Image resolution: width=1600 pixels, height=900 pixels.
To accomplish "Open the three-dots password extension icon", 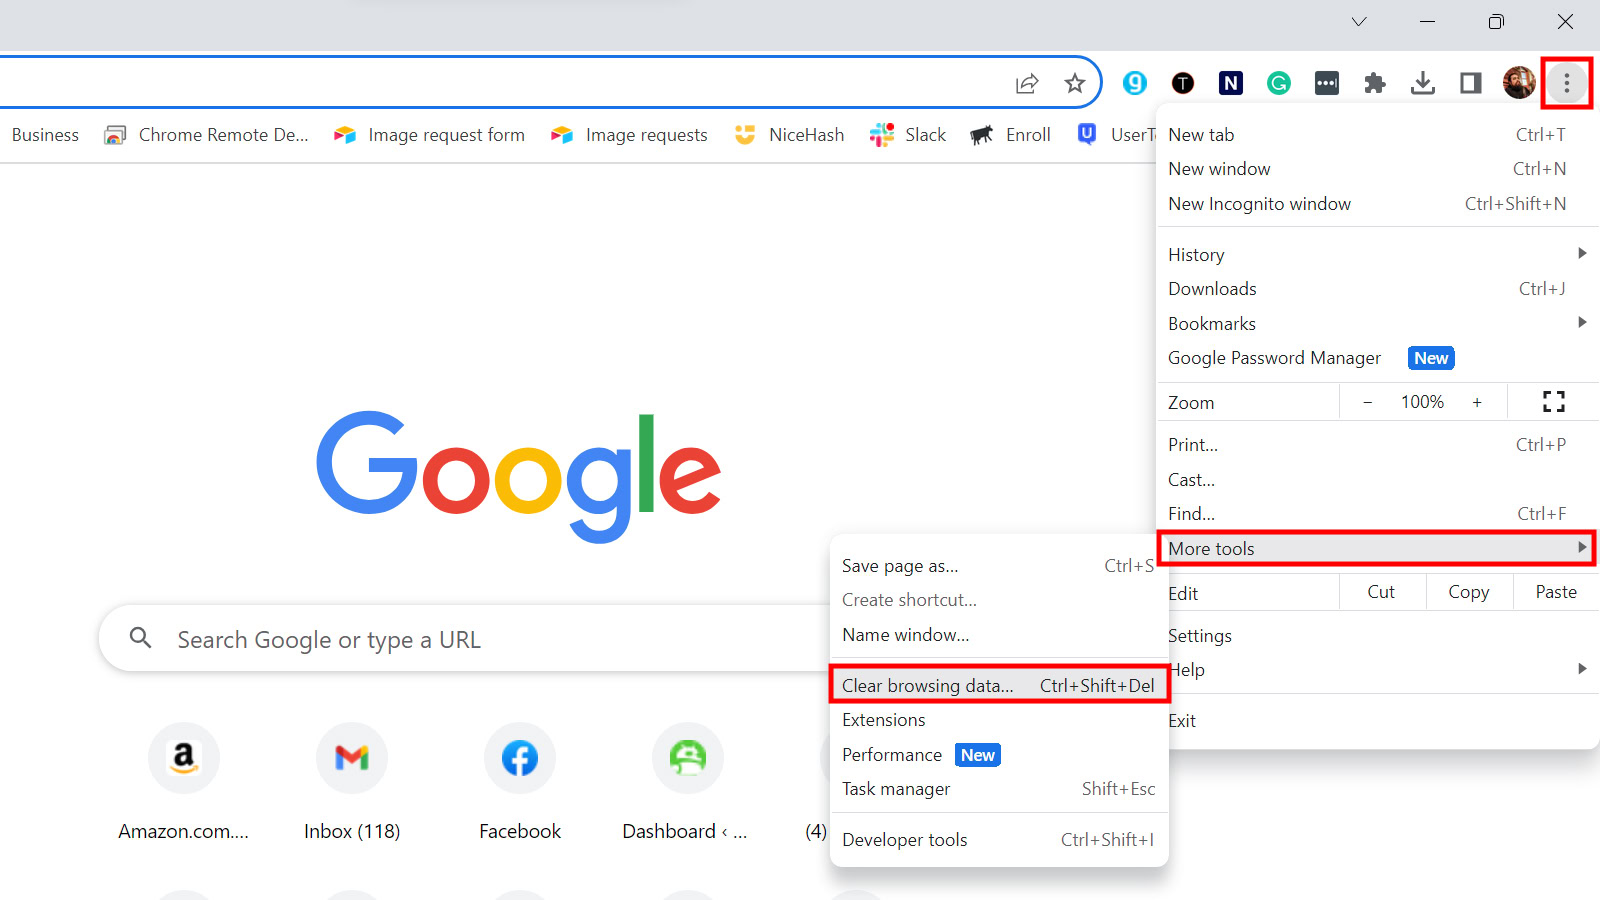I will click(1327, 83).
